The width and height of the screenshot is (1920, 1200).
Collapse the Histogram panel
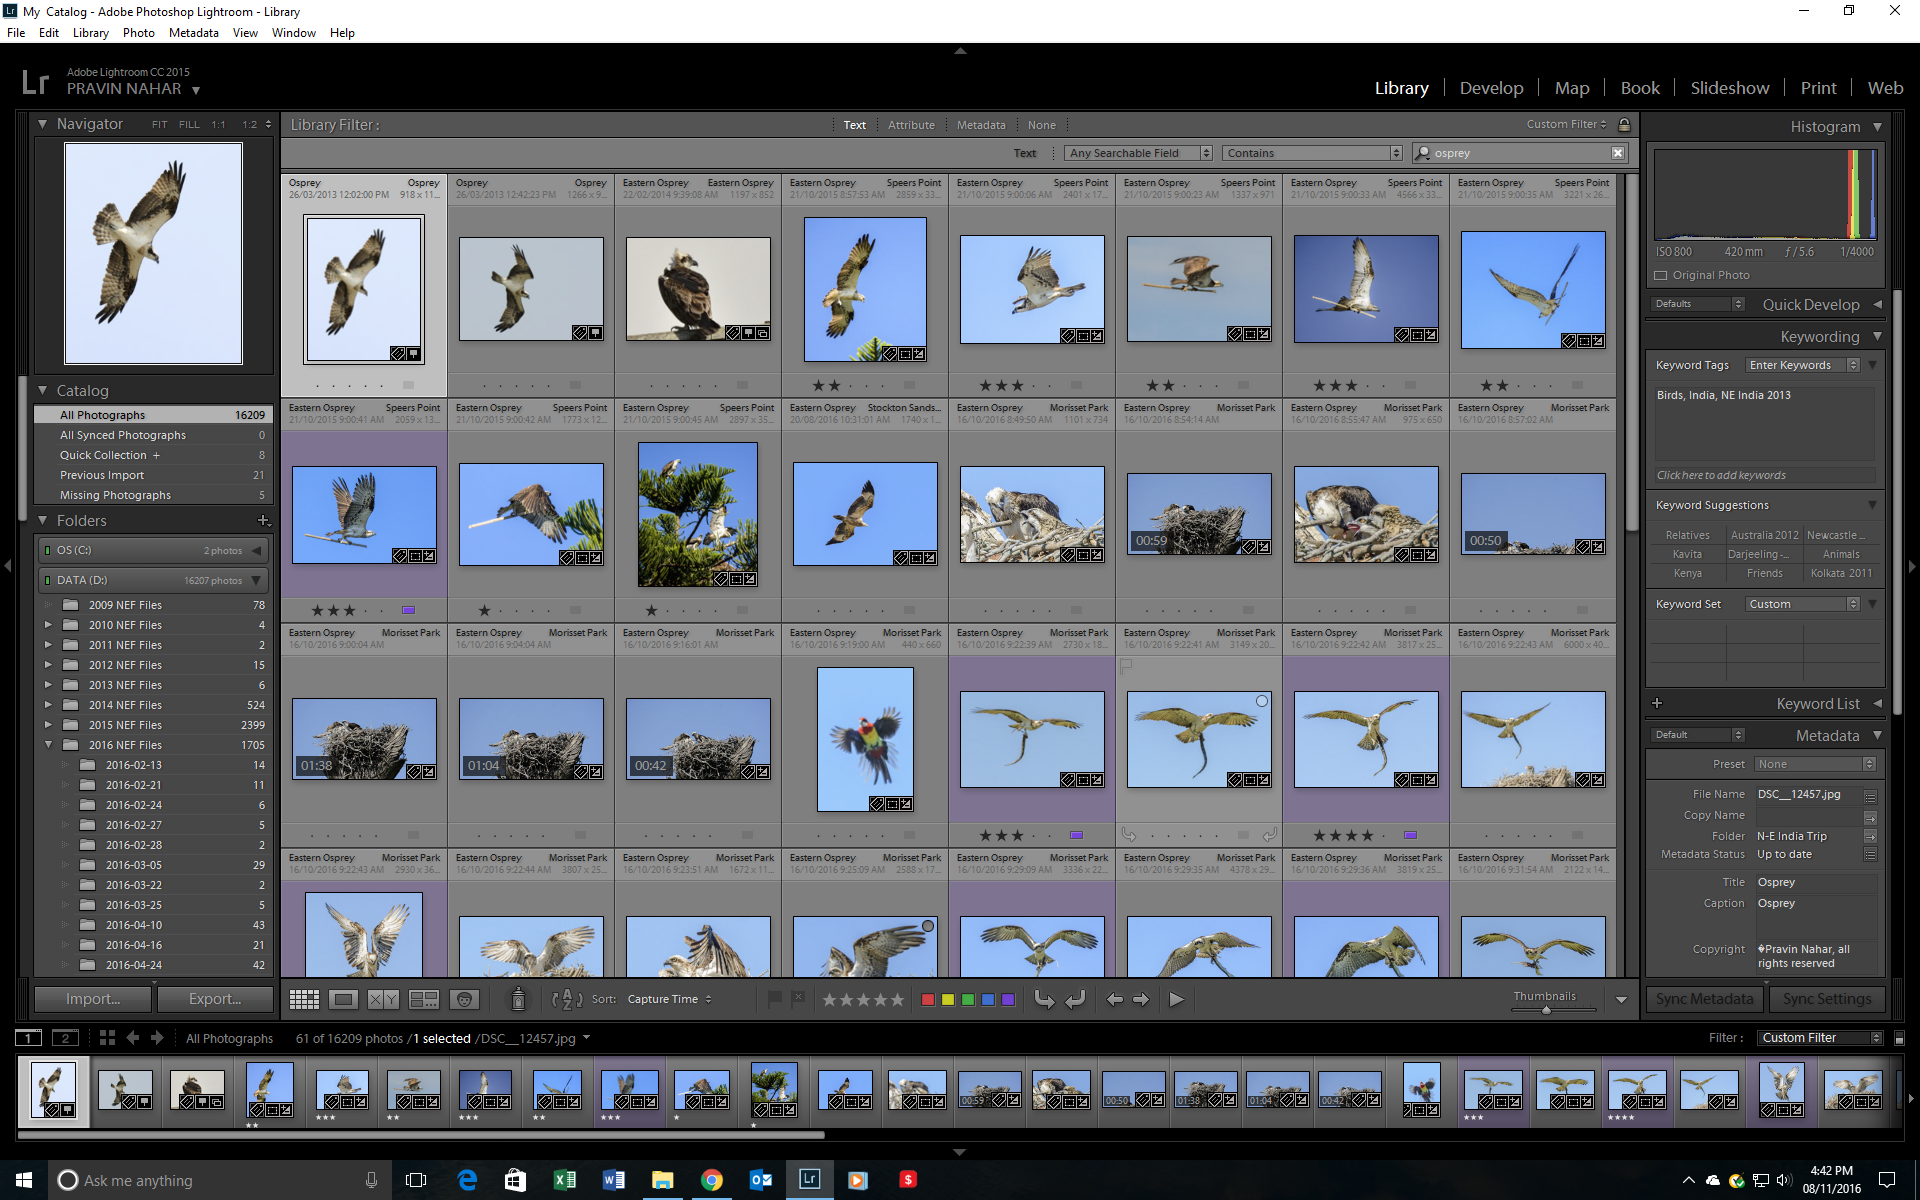[x=1877, y=127]
